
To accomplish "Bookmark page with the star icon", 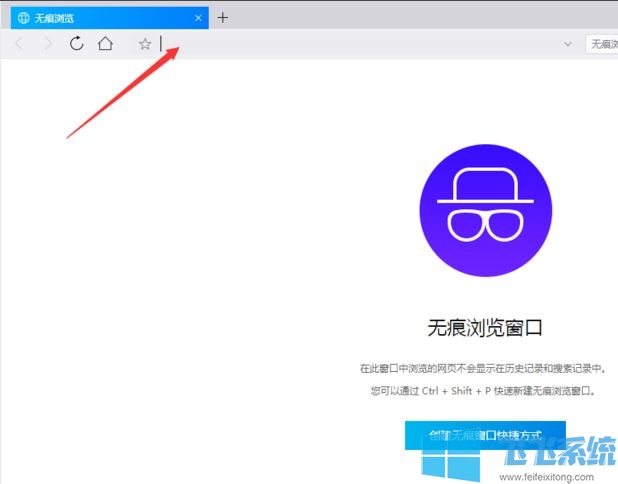I will point(145,44).
